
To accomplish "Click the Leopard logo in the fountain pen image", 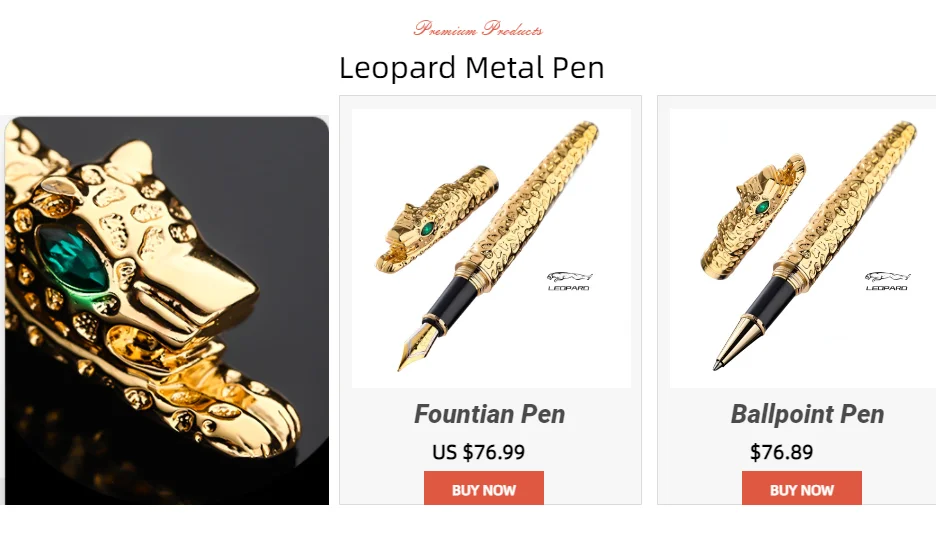I will pos(569,281).
